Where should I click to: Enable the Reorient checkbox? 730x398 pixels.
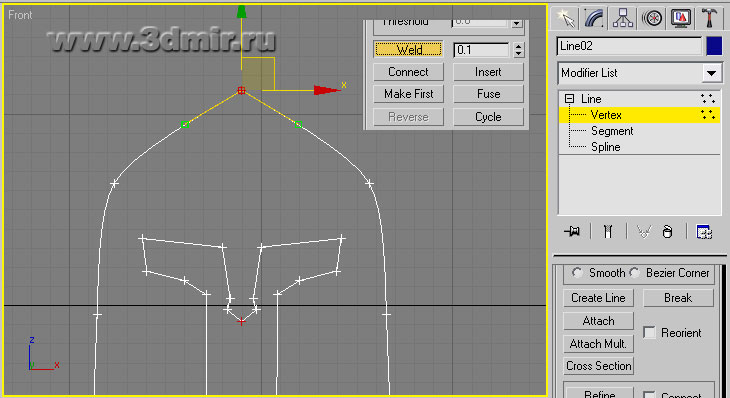(x=649, y=332)
